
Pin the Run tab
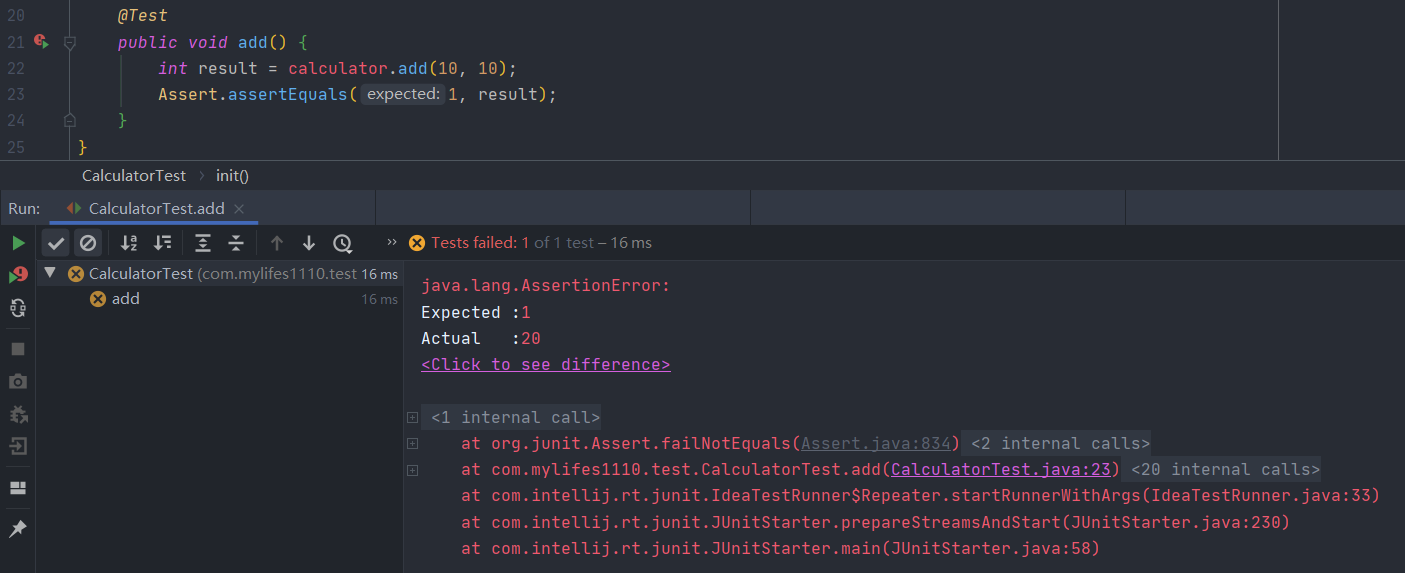(18, 529)
